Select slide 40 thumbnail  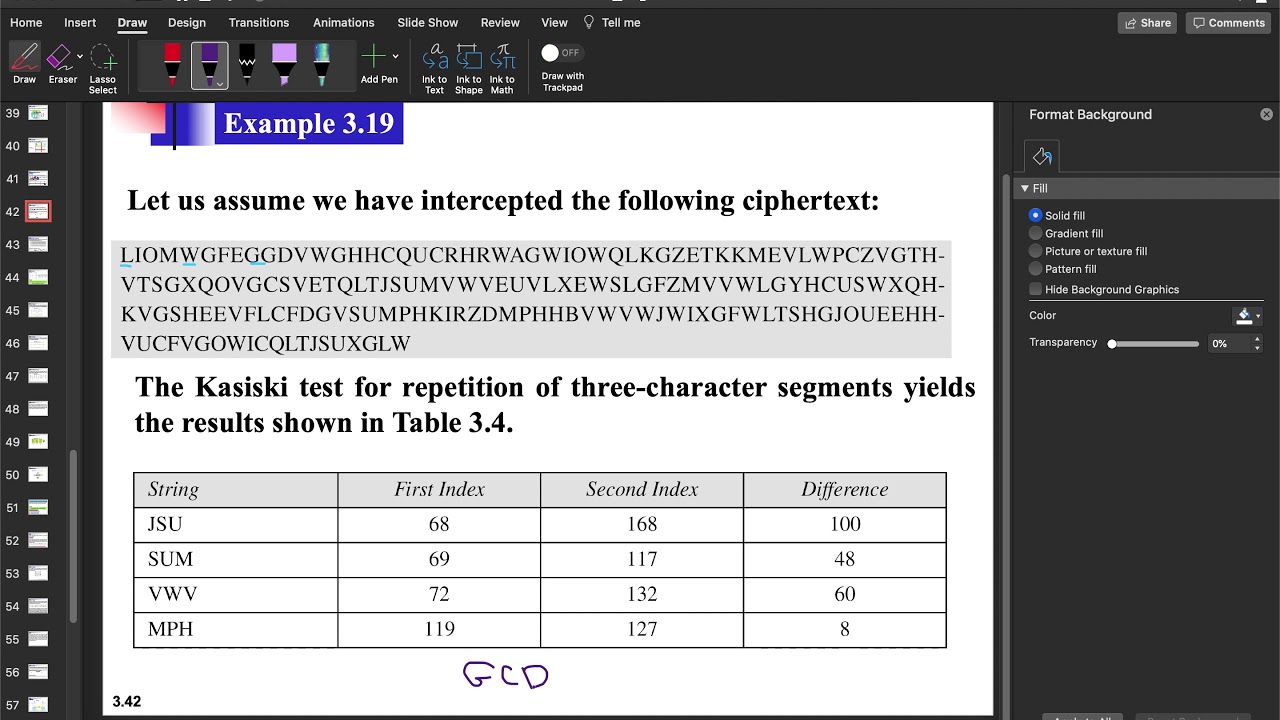(38, 146)
